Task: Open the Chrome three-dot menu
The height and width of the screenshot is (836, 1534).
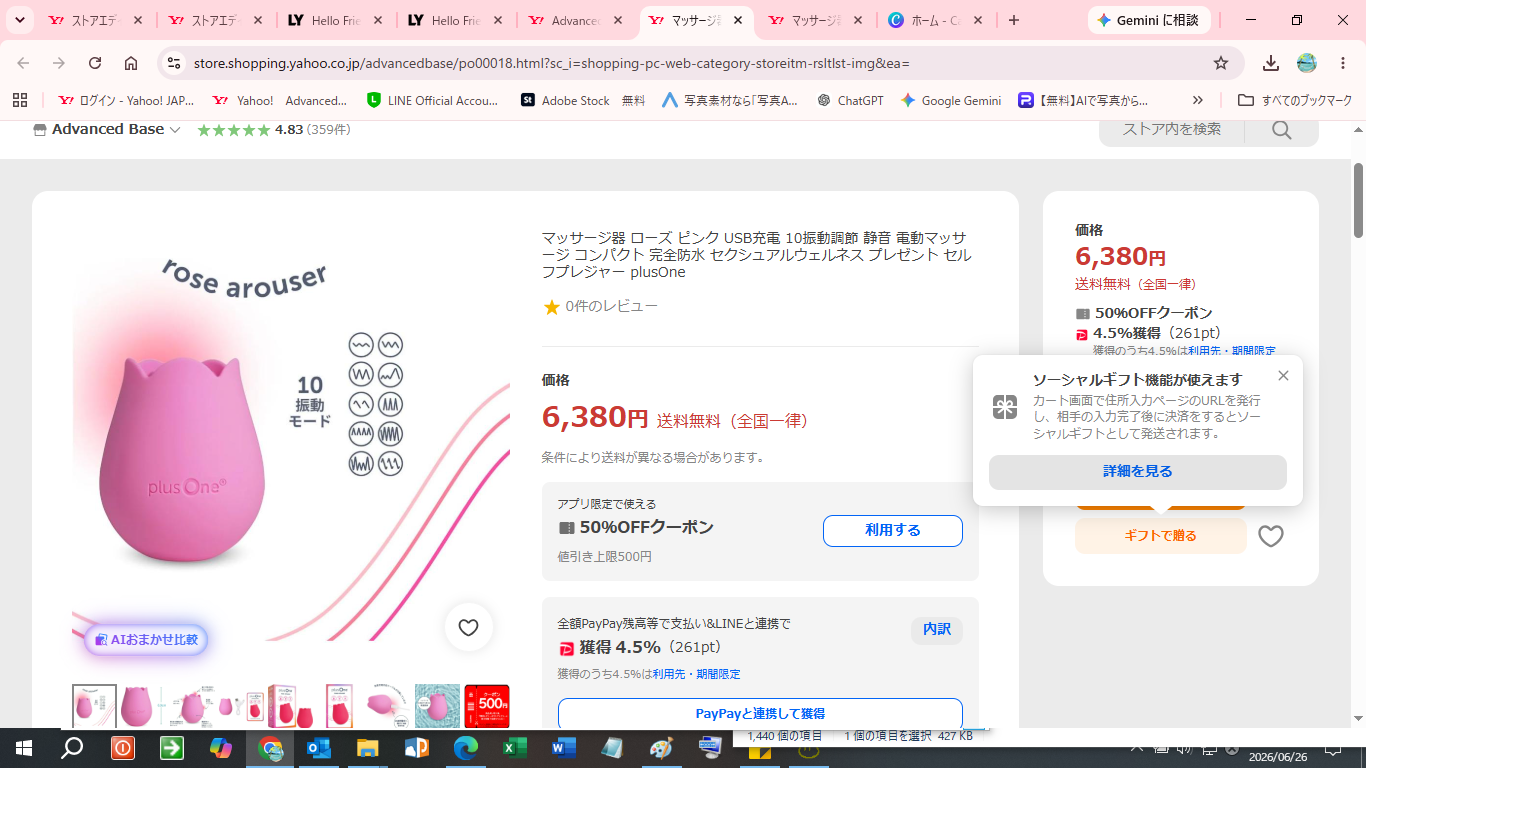Action: (1343, 63)
